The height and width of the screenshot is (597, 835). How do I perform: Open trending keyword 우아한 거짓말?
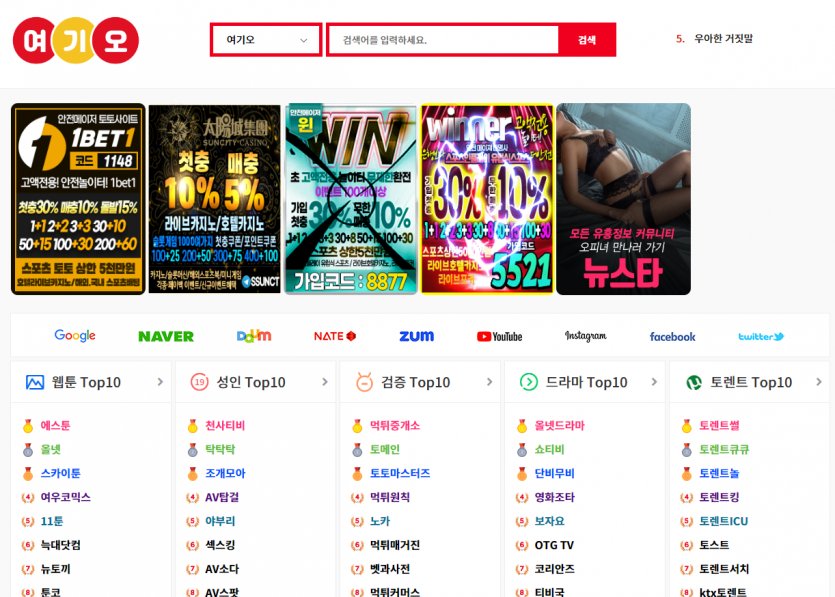click(723, 38)
